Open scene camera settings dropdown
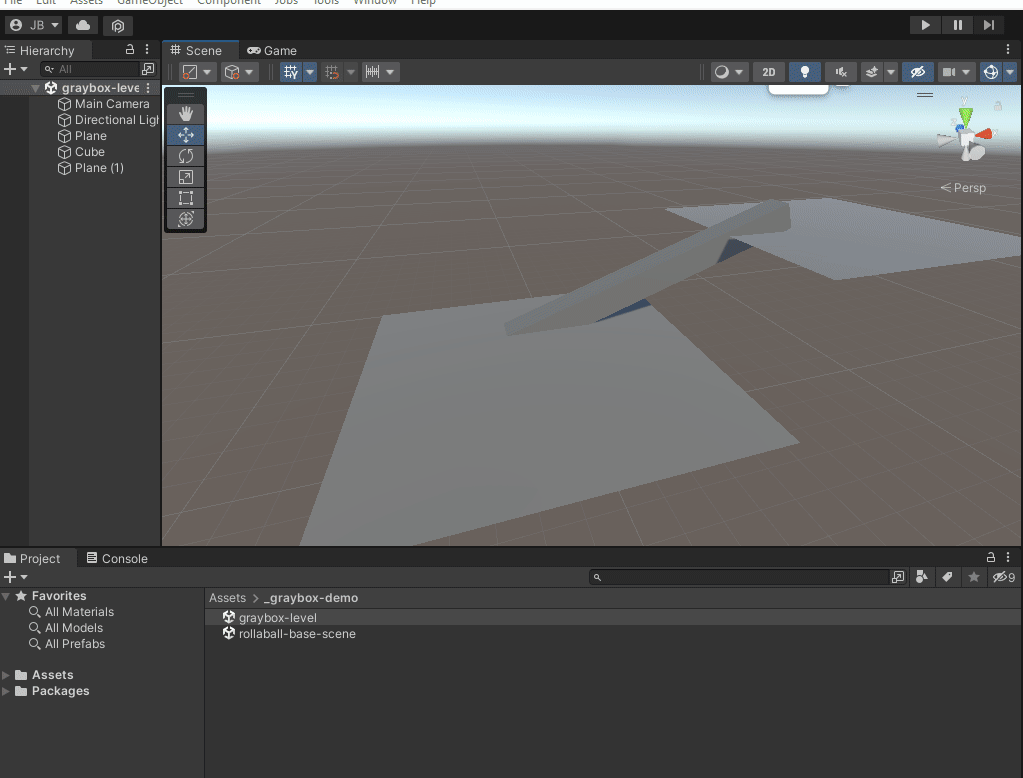1023x778 pixels. tap(956, 72)
